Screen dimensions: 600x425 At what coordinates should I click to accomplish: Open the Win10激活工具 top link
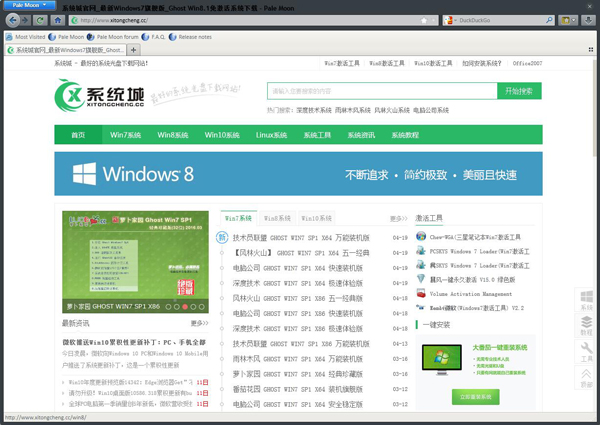coord(433,63)
